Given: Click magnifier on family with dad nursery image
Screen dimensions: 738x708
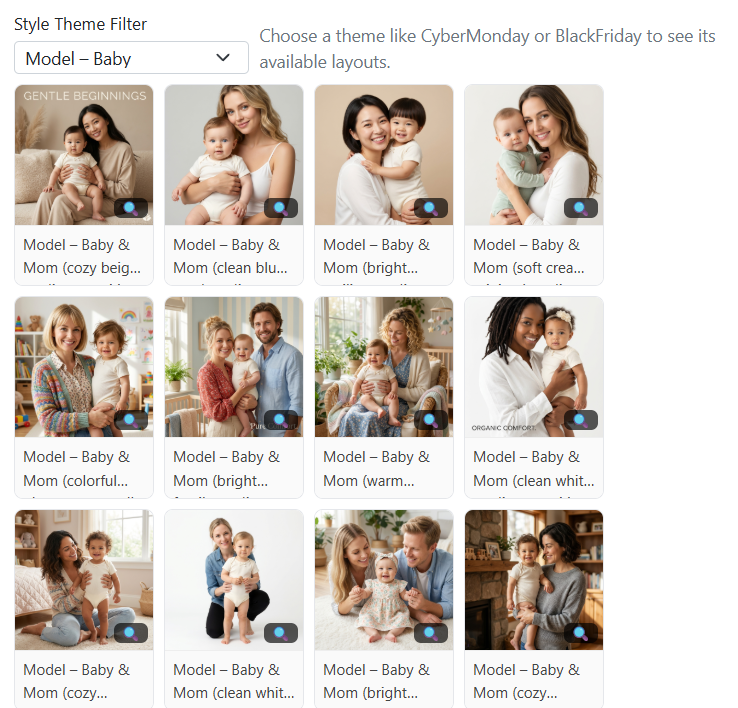Looking at the screenshot, I should 281,420.
